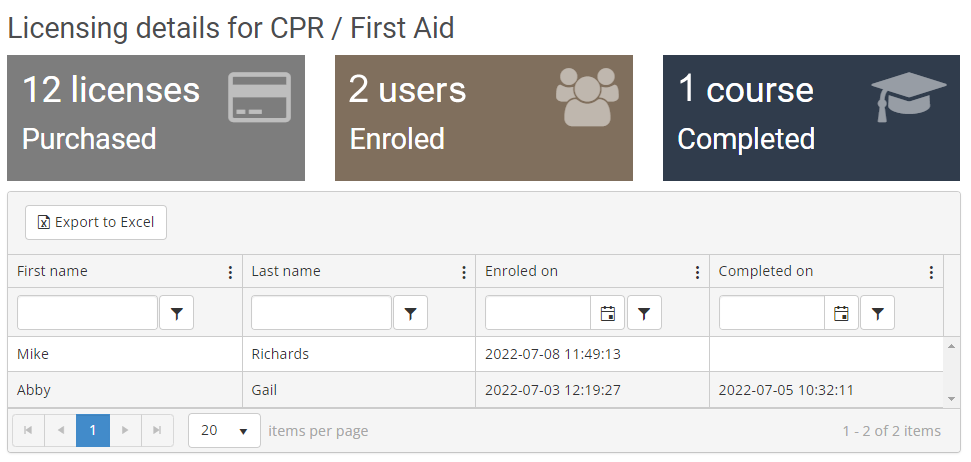Click the Last name filter text box
Image resolution: width=971 pixels, height=462 pixels.
pyautogui.click(x=321, y=313)
